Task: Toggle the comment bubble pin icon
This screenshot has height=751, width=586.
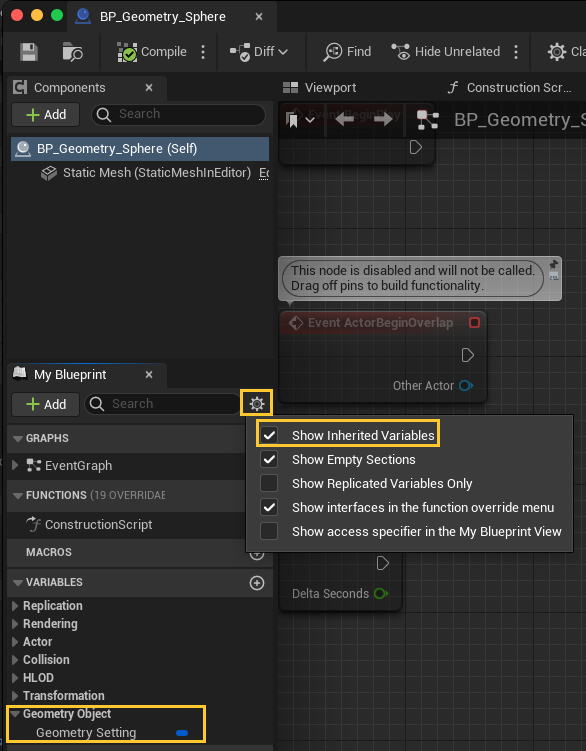Action: pyautogui.click(x=554, y=264)
